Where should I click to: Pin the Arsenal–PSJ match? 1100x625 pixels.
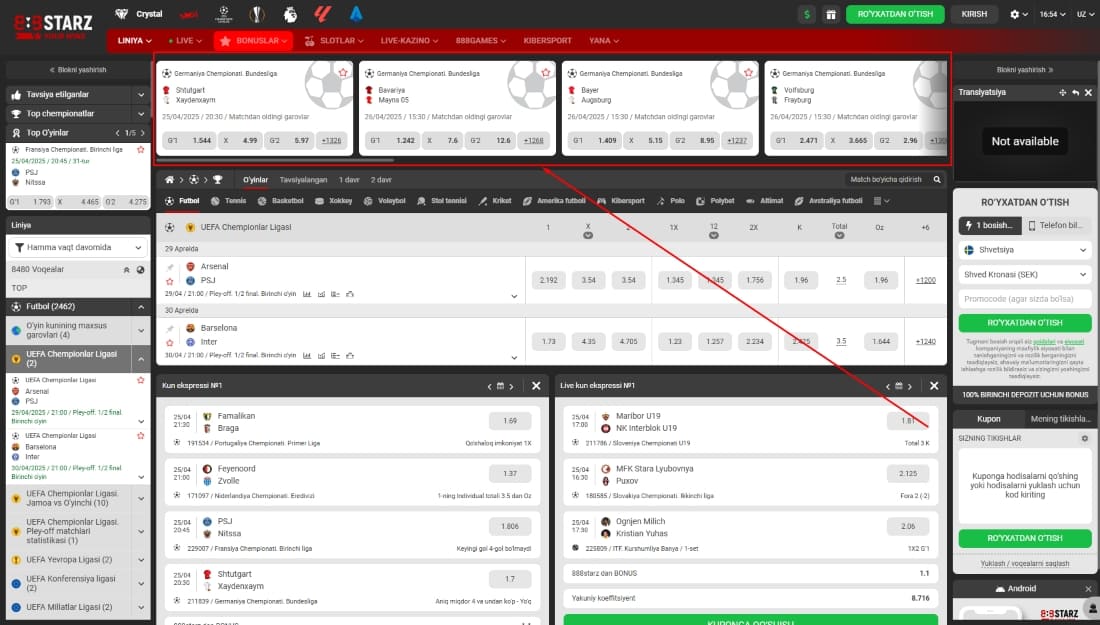pos(170,267)
